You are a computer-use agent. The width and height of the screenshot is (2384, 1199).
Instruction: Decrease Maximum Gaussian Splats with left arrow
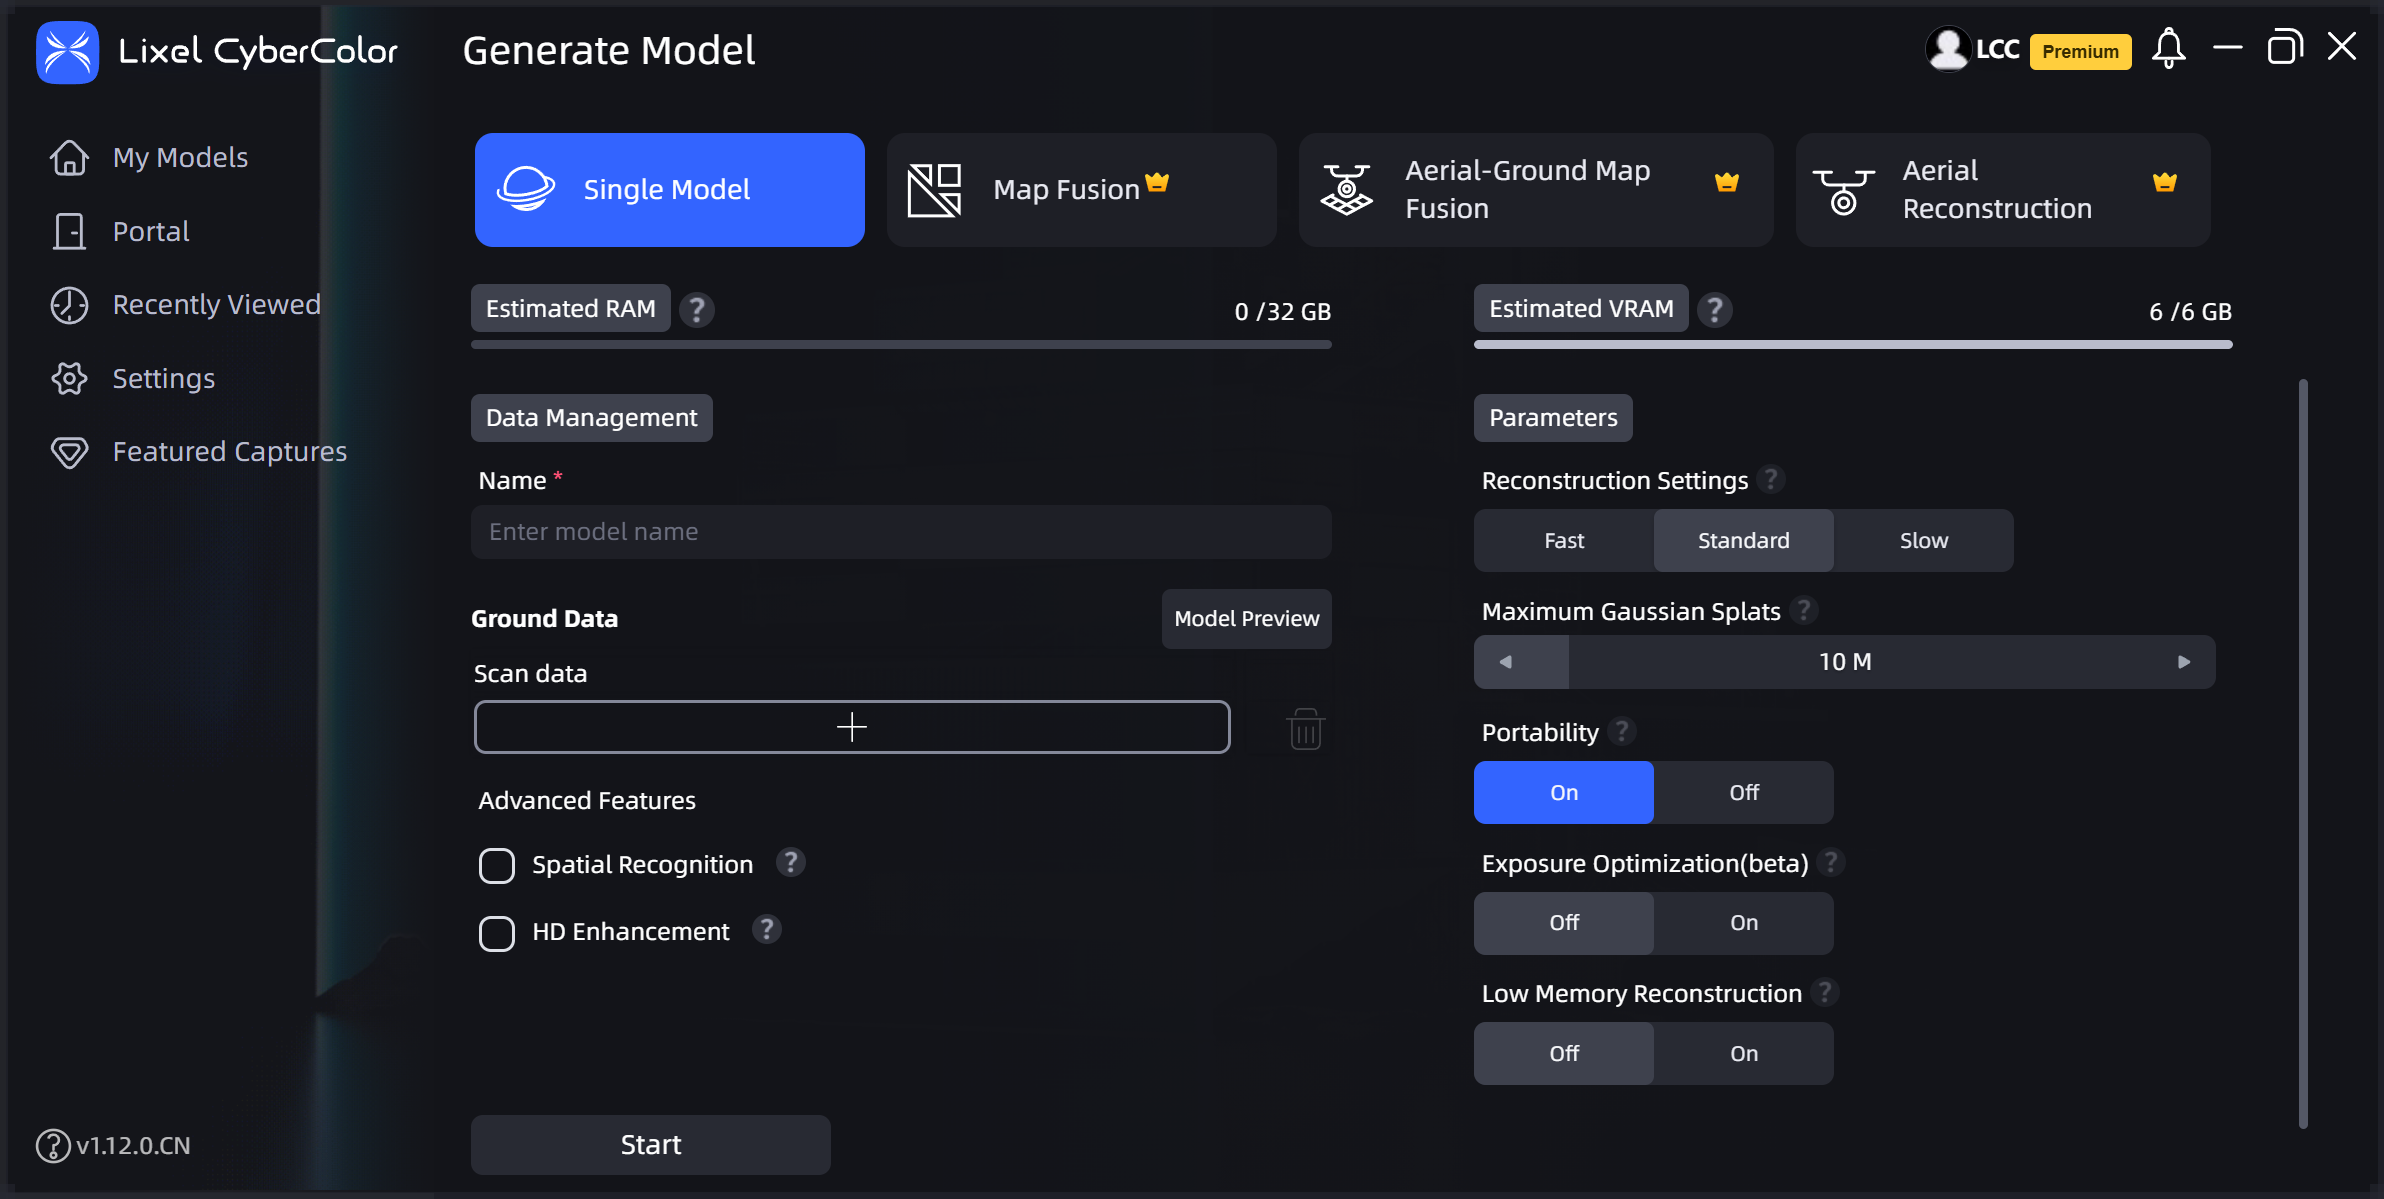(1505, 662)
